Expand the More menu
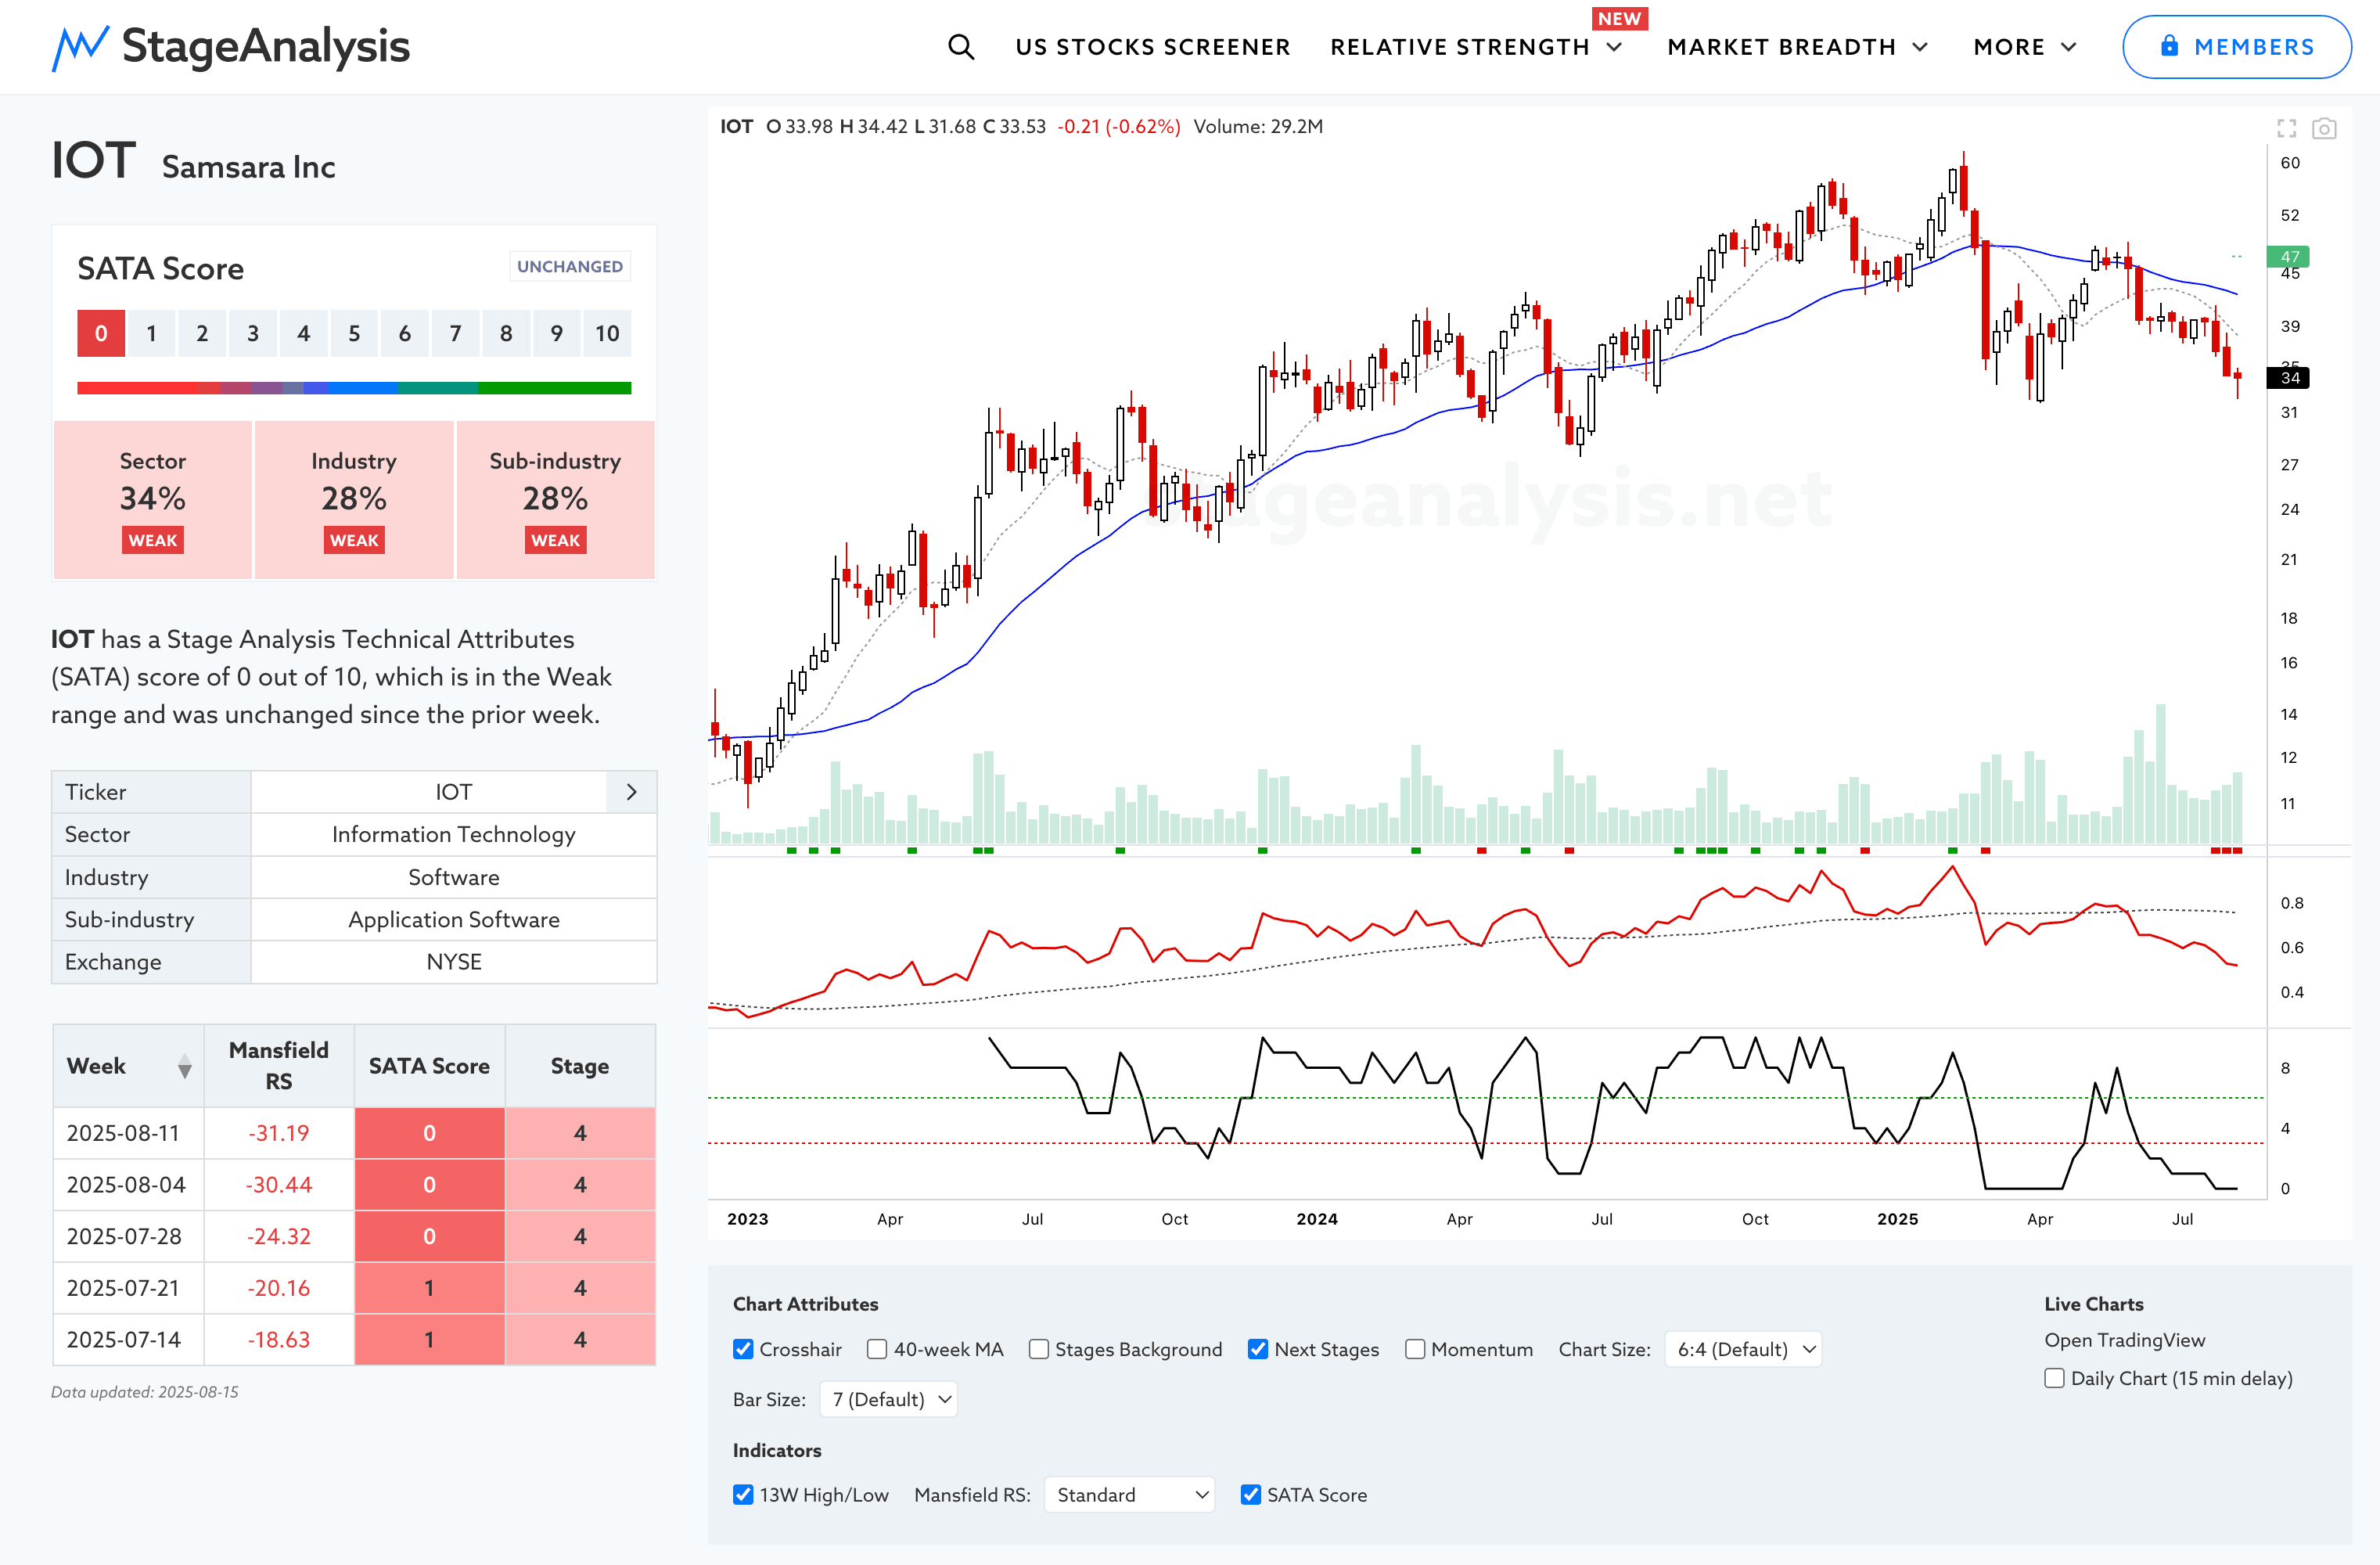Screen dimensions: 2380x1565 2025,47
